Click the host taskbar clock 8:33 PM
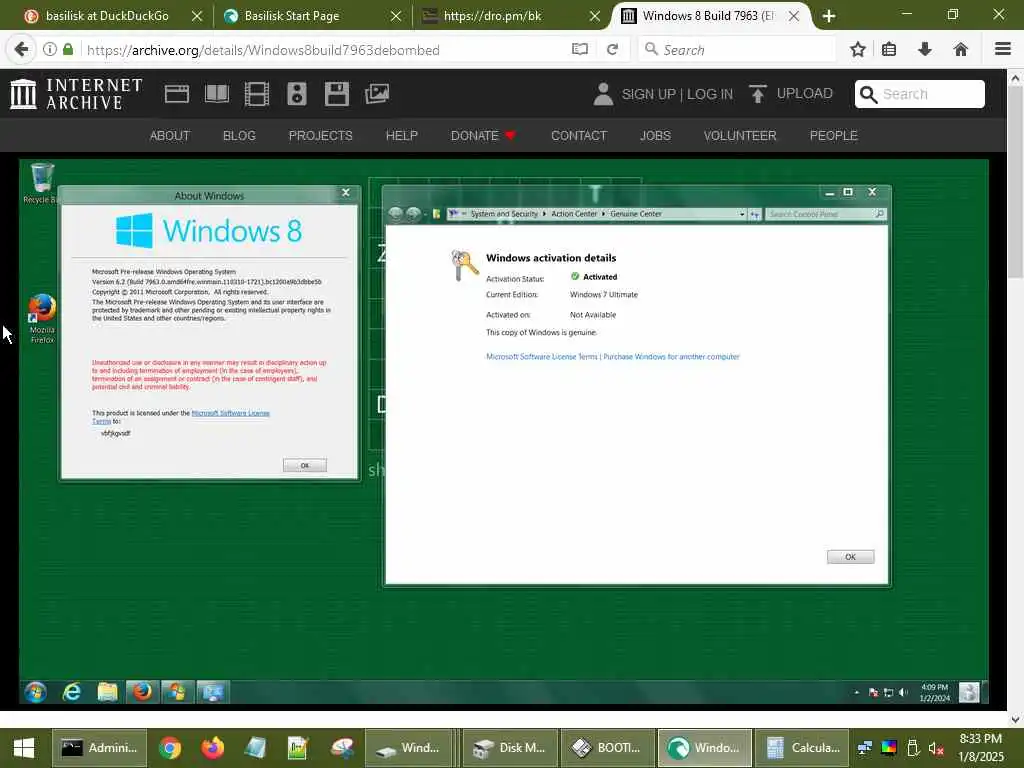Viewport: 1024px width, 768px height. tap(980, 739)
